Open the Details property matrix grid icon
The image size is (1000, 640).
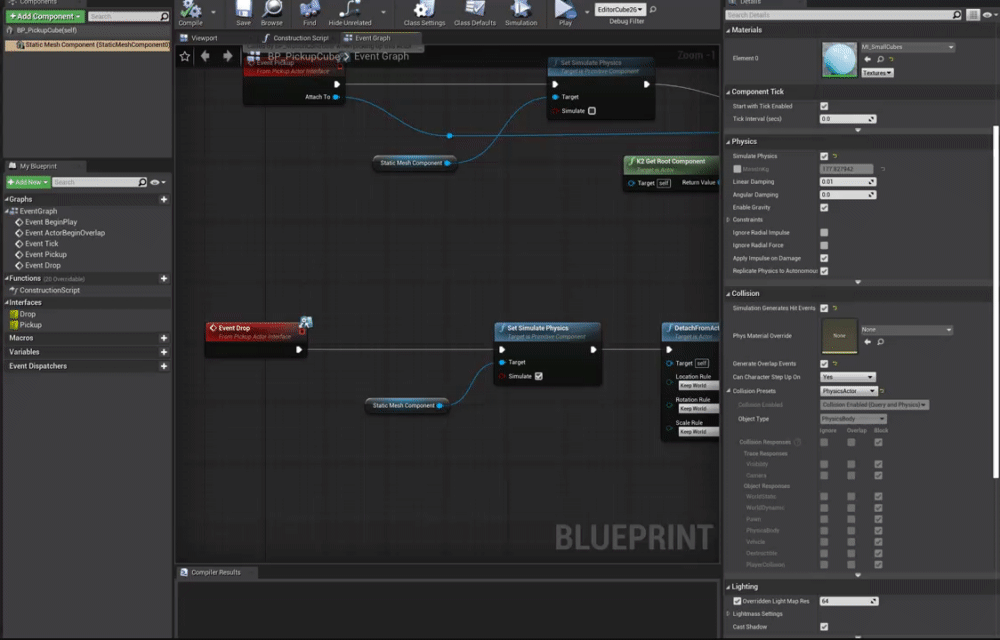tap(973, 15)
